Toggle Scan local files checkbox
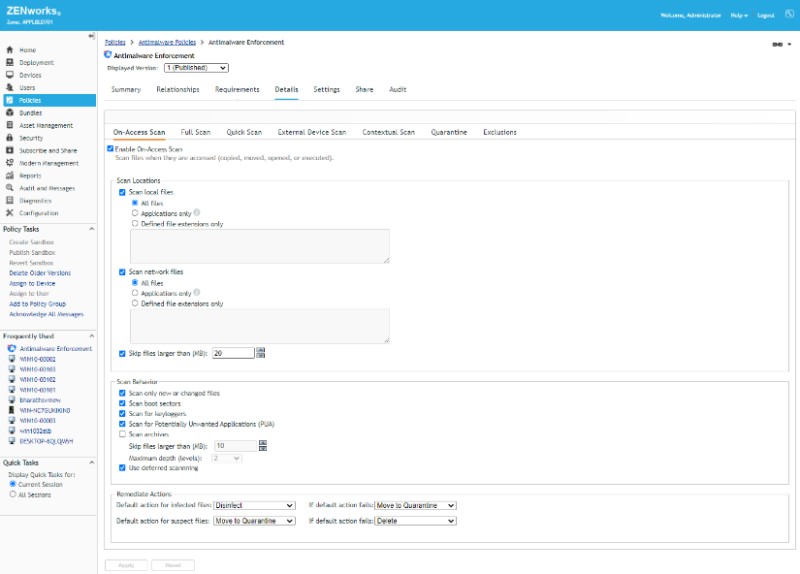Viewport: 800px width, 574px height. pos(122,192)
